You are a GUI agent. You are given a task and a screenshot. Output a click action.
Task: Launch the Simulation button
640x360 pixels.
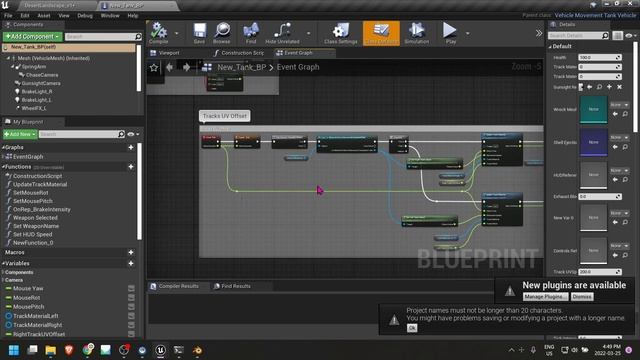(x=416, y=33)
